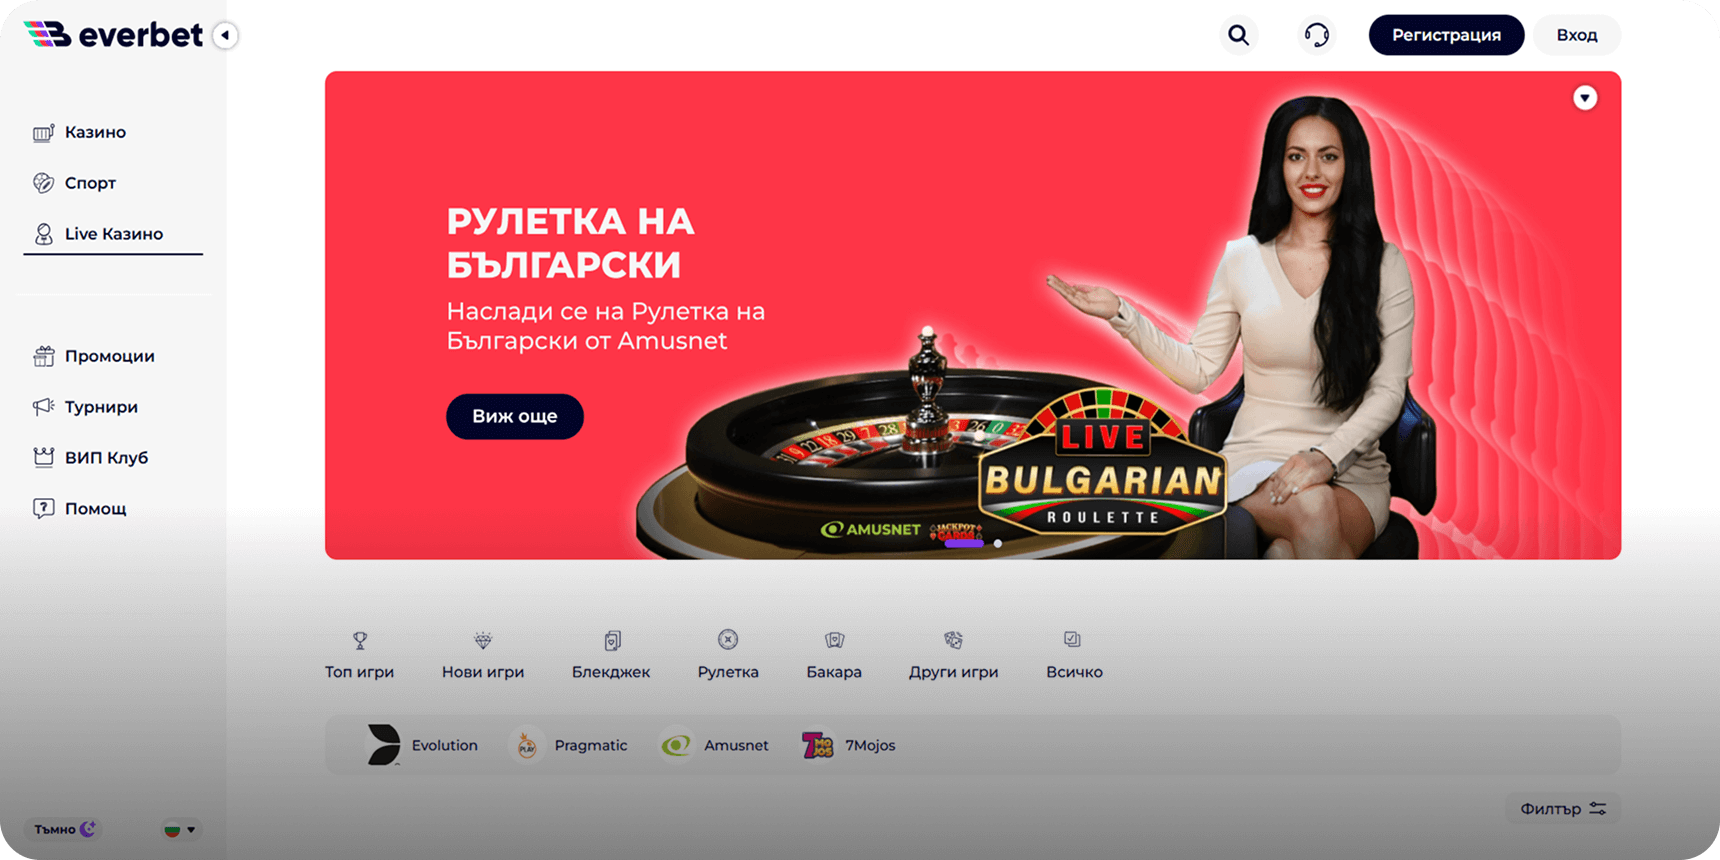Select the Evolution provider logo
Image resolution: width=1720 pixels, height=860 pixels.
click(384, 745)
